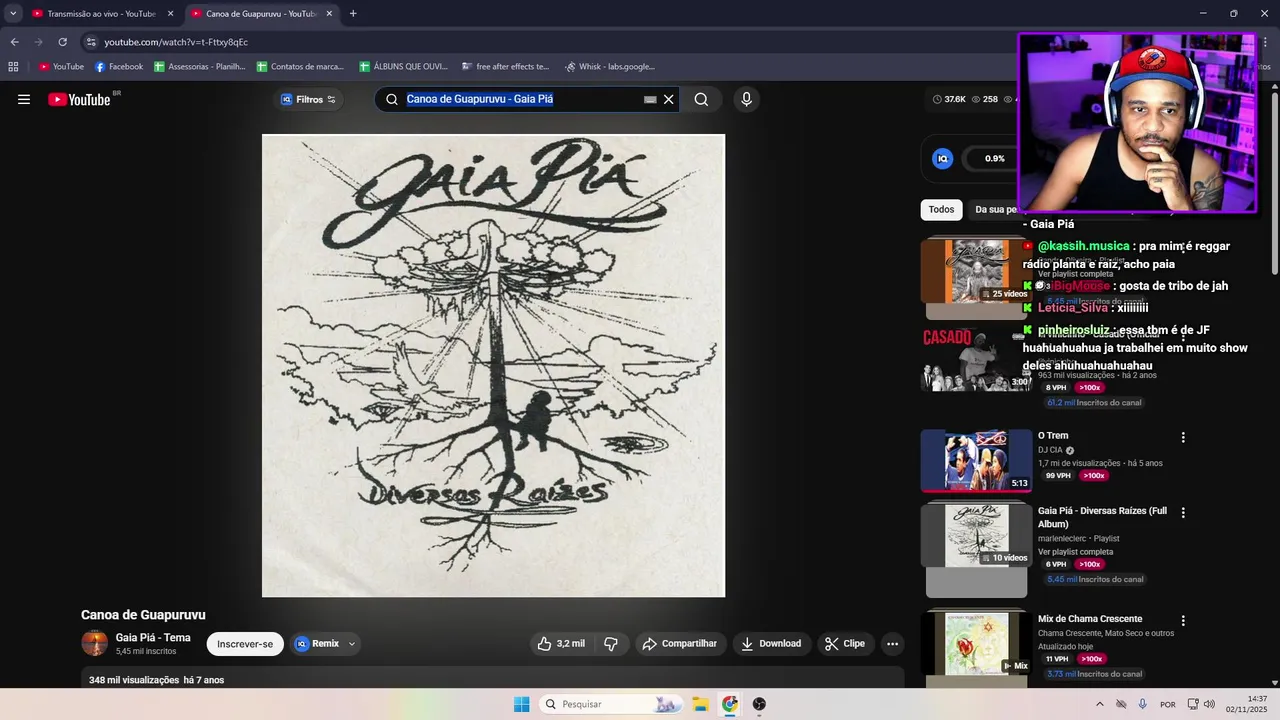Viewport: 1280px width, 720px height.
Task: Open the CASADO video thumbnail
Action: tap(976, 360)
